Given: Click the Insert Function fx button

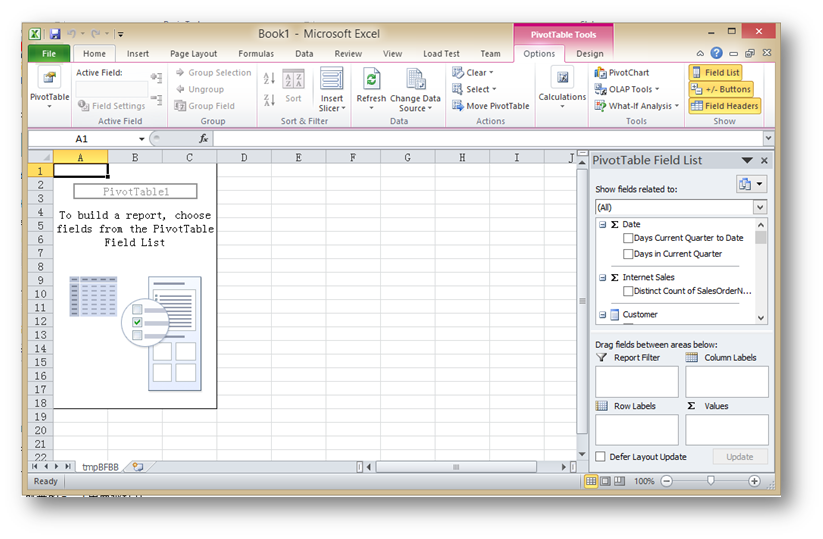Looking at the screenshot, I should (204, 139).
